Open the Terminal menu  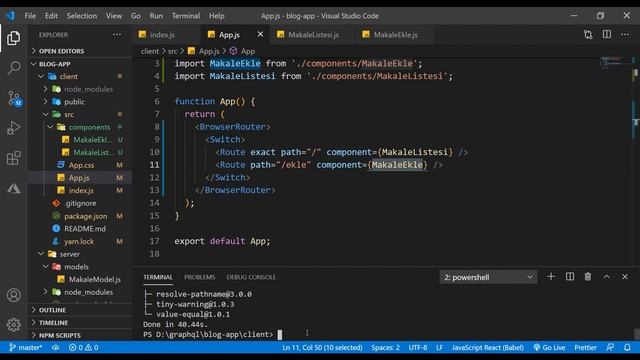point(186,16)
